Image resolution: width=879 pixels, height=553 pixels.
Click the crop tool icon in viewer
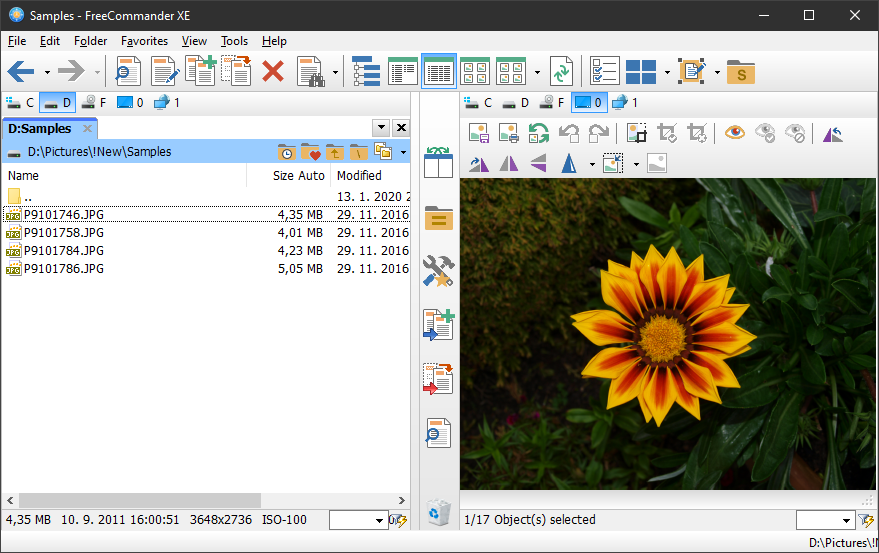pos(667,133)
